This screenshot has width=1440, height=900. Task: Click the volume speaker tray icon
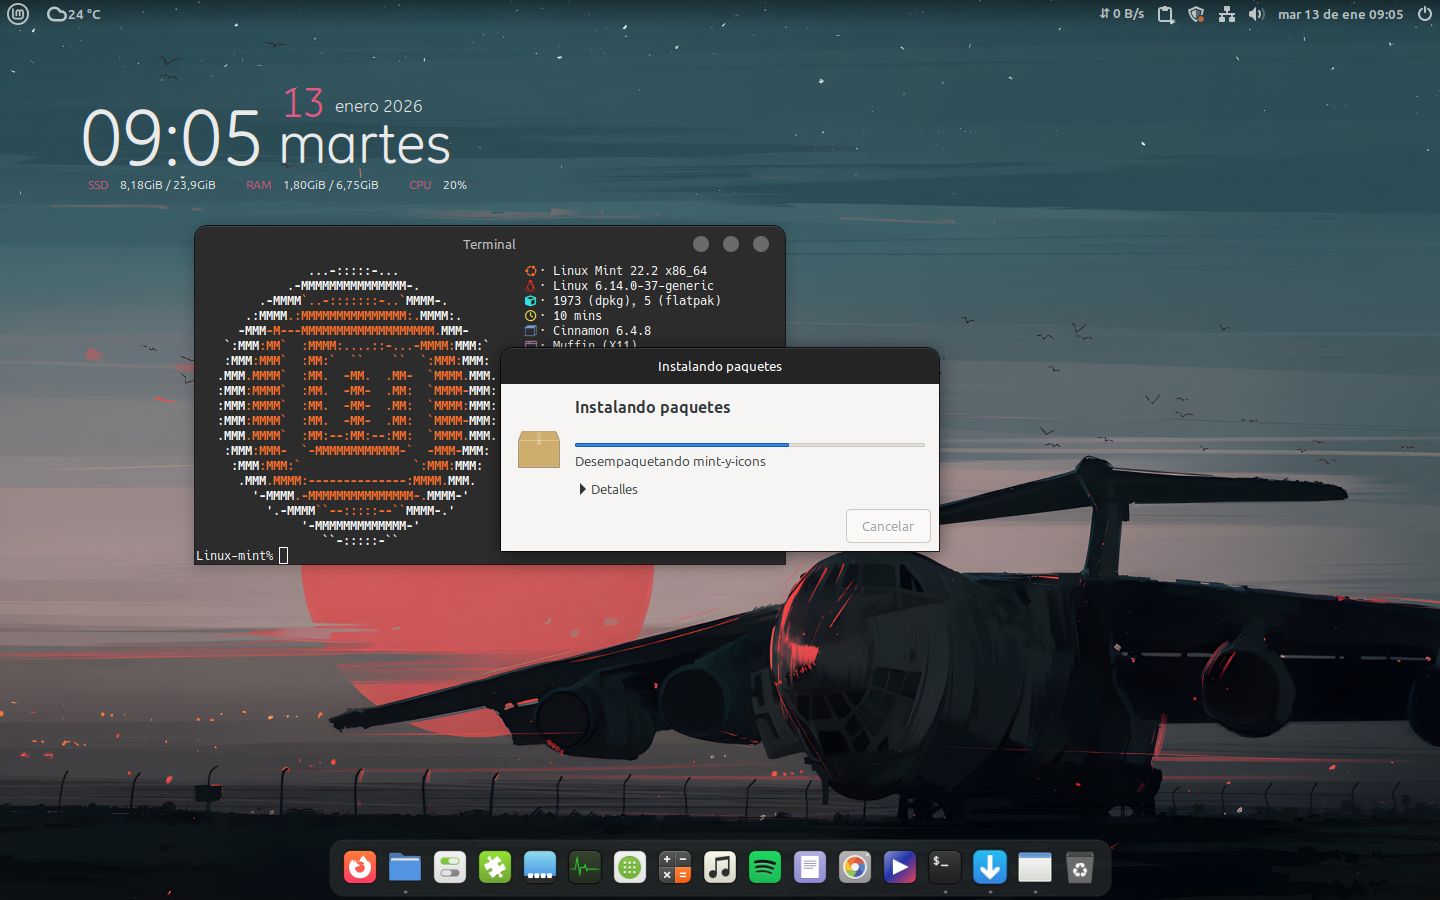pos(1257,14)
